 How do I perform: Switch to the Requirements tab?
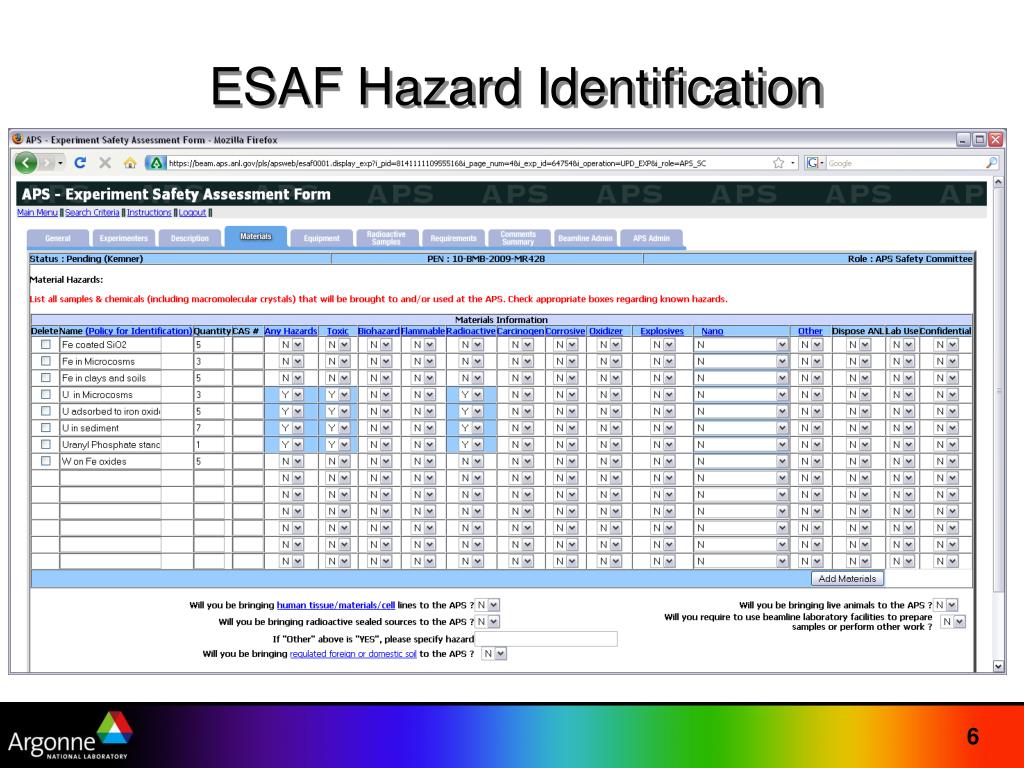pos(453,238)
